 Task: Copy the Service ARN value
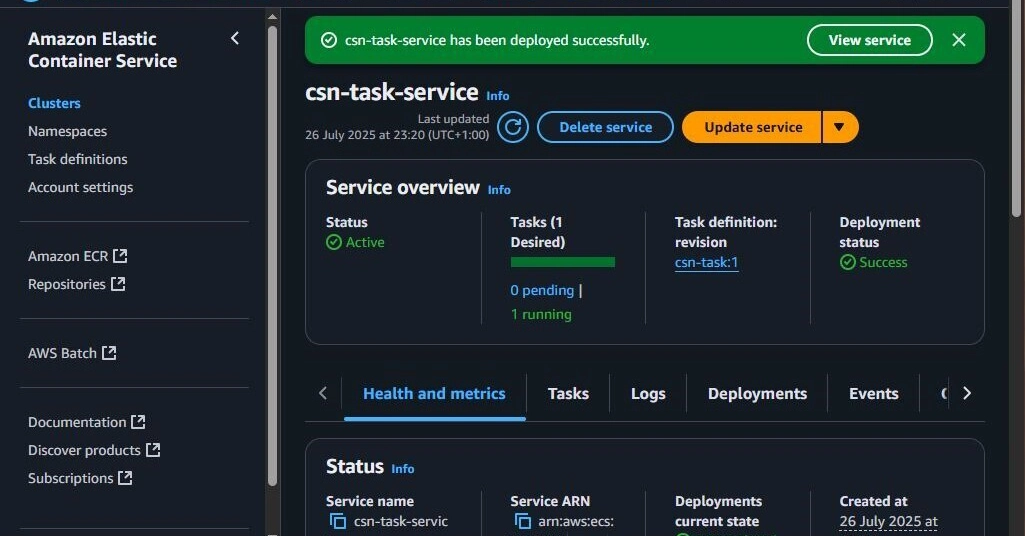point(522,521)
